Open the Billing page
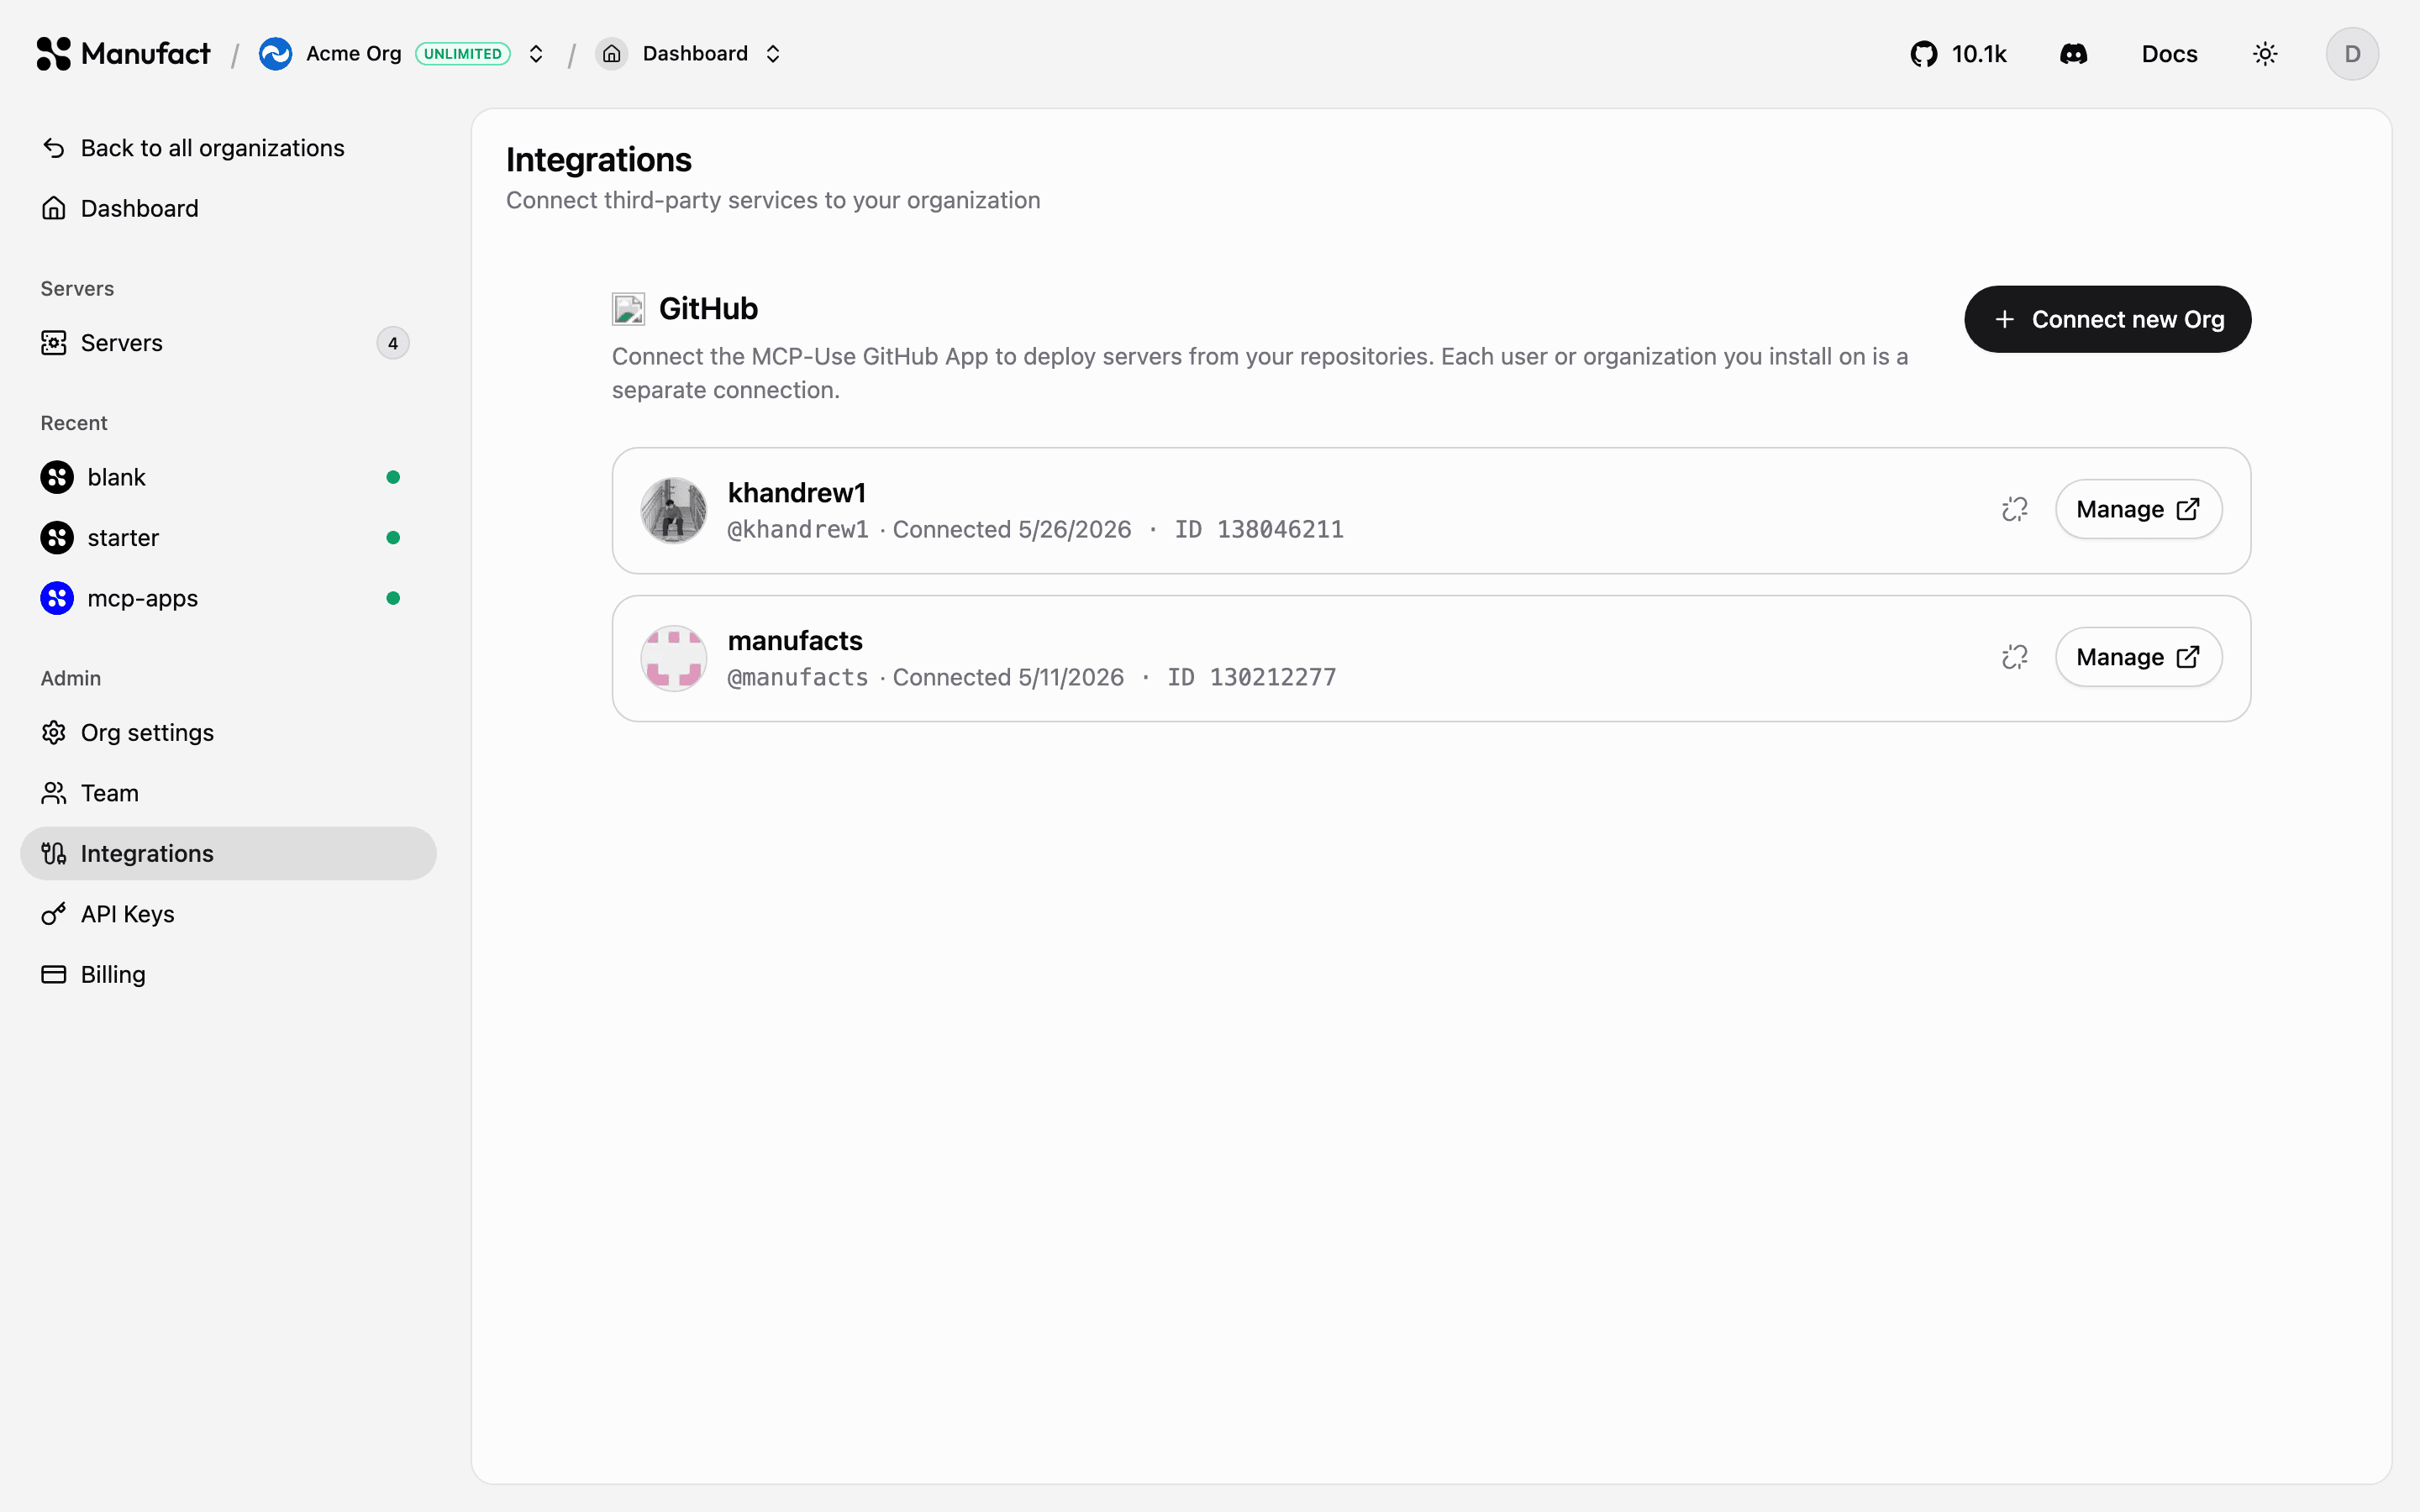This screenshot has height=1512, width=2420. coord(228,974)
